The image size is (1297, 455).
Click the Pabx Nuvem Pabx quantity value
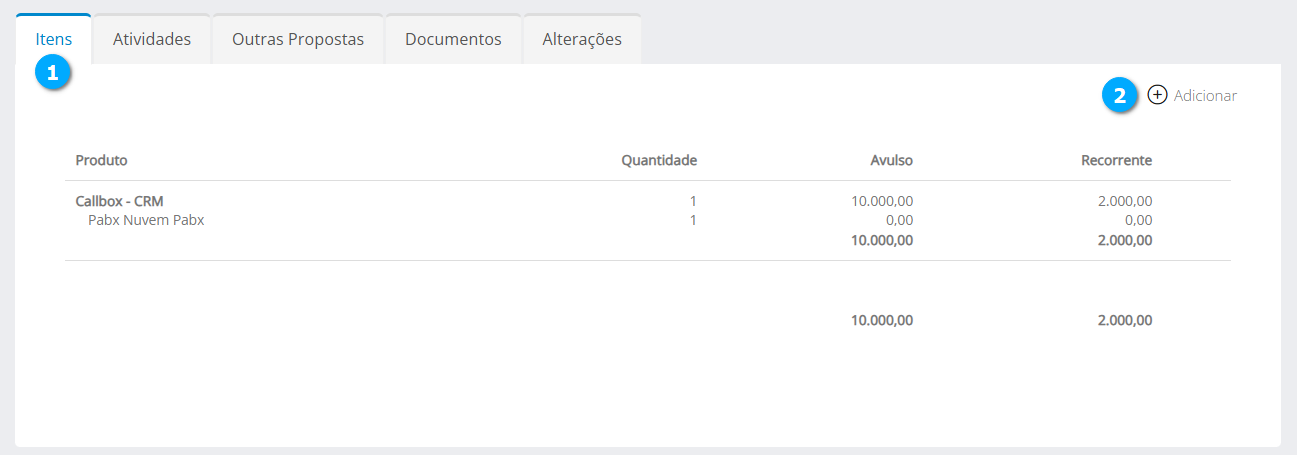pyautogui.click(x=693, y=220)
